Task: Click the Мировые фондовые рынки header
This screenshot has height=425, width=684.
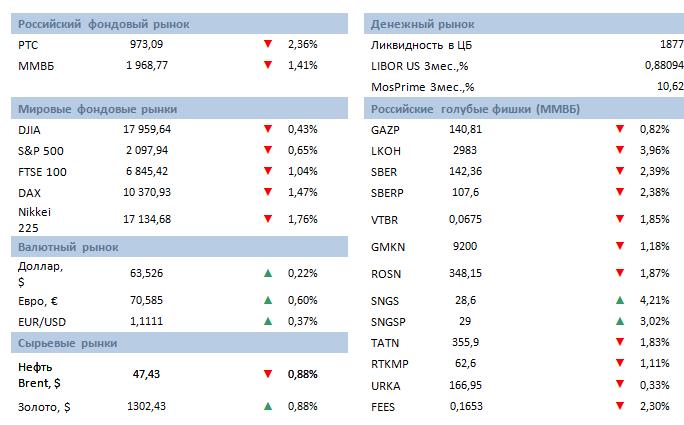Action: [x=98, y=108]
